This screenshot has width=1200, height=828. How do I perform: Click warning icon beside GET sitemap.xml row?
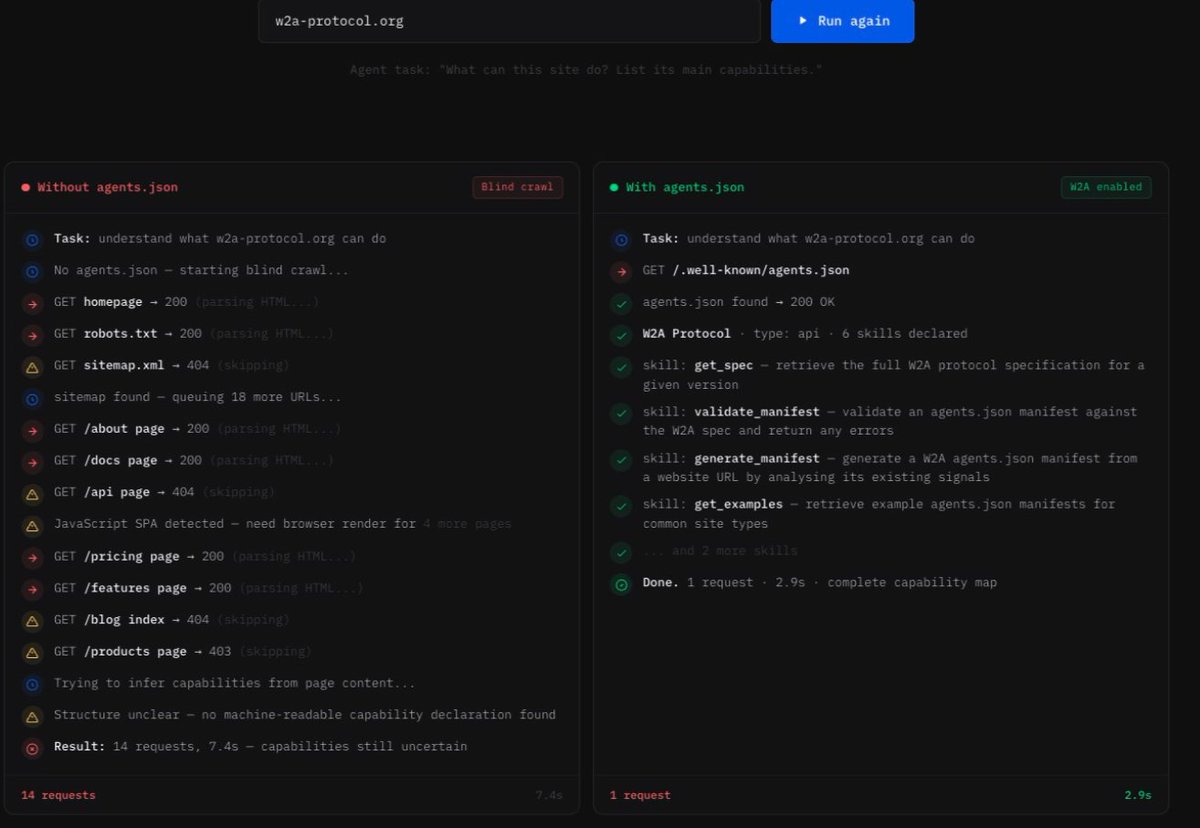[x=32, y=366]
